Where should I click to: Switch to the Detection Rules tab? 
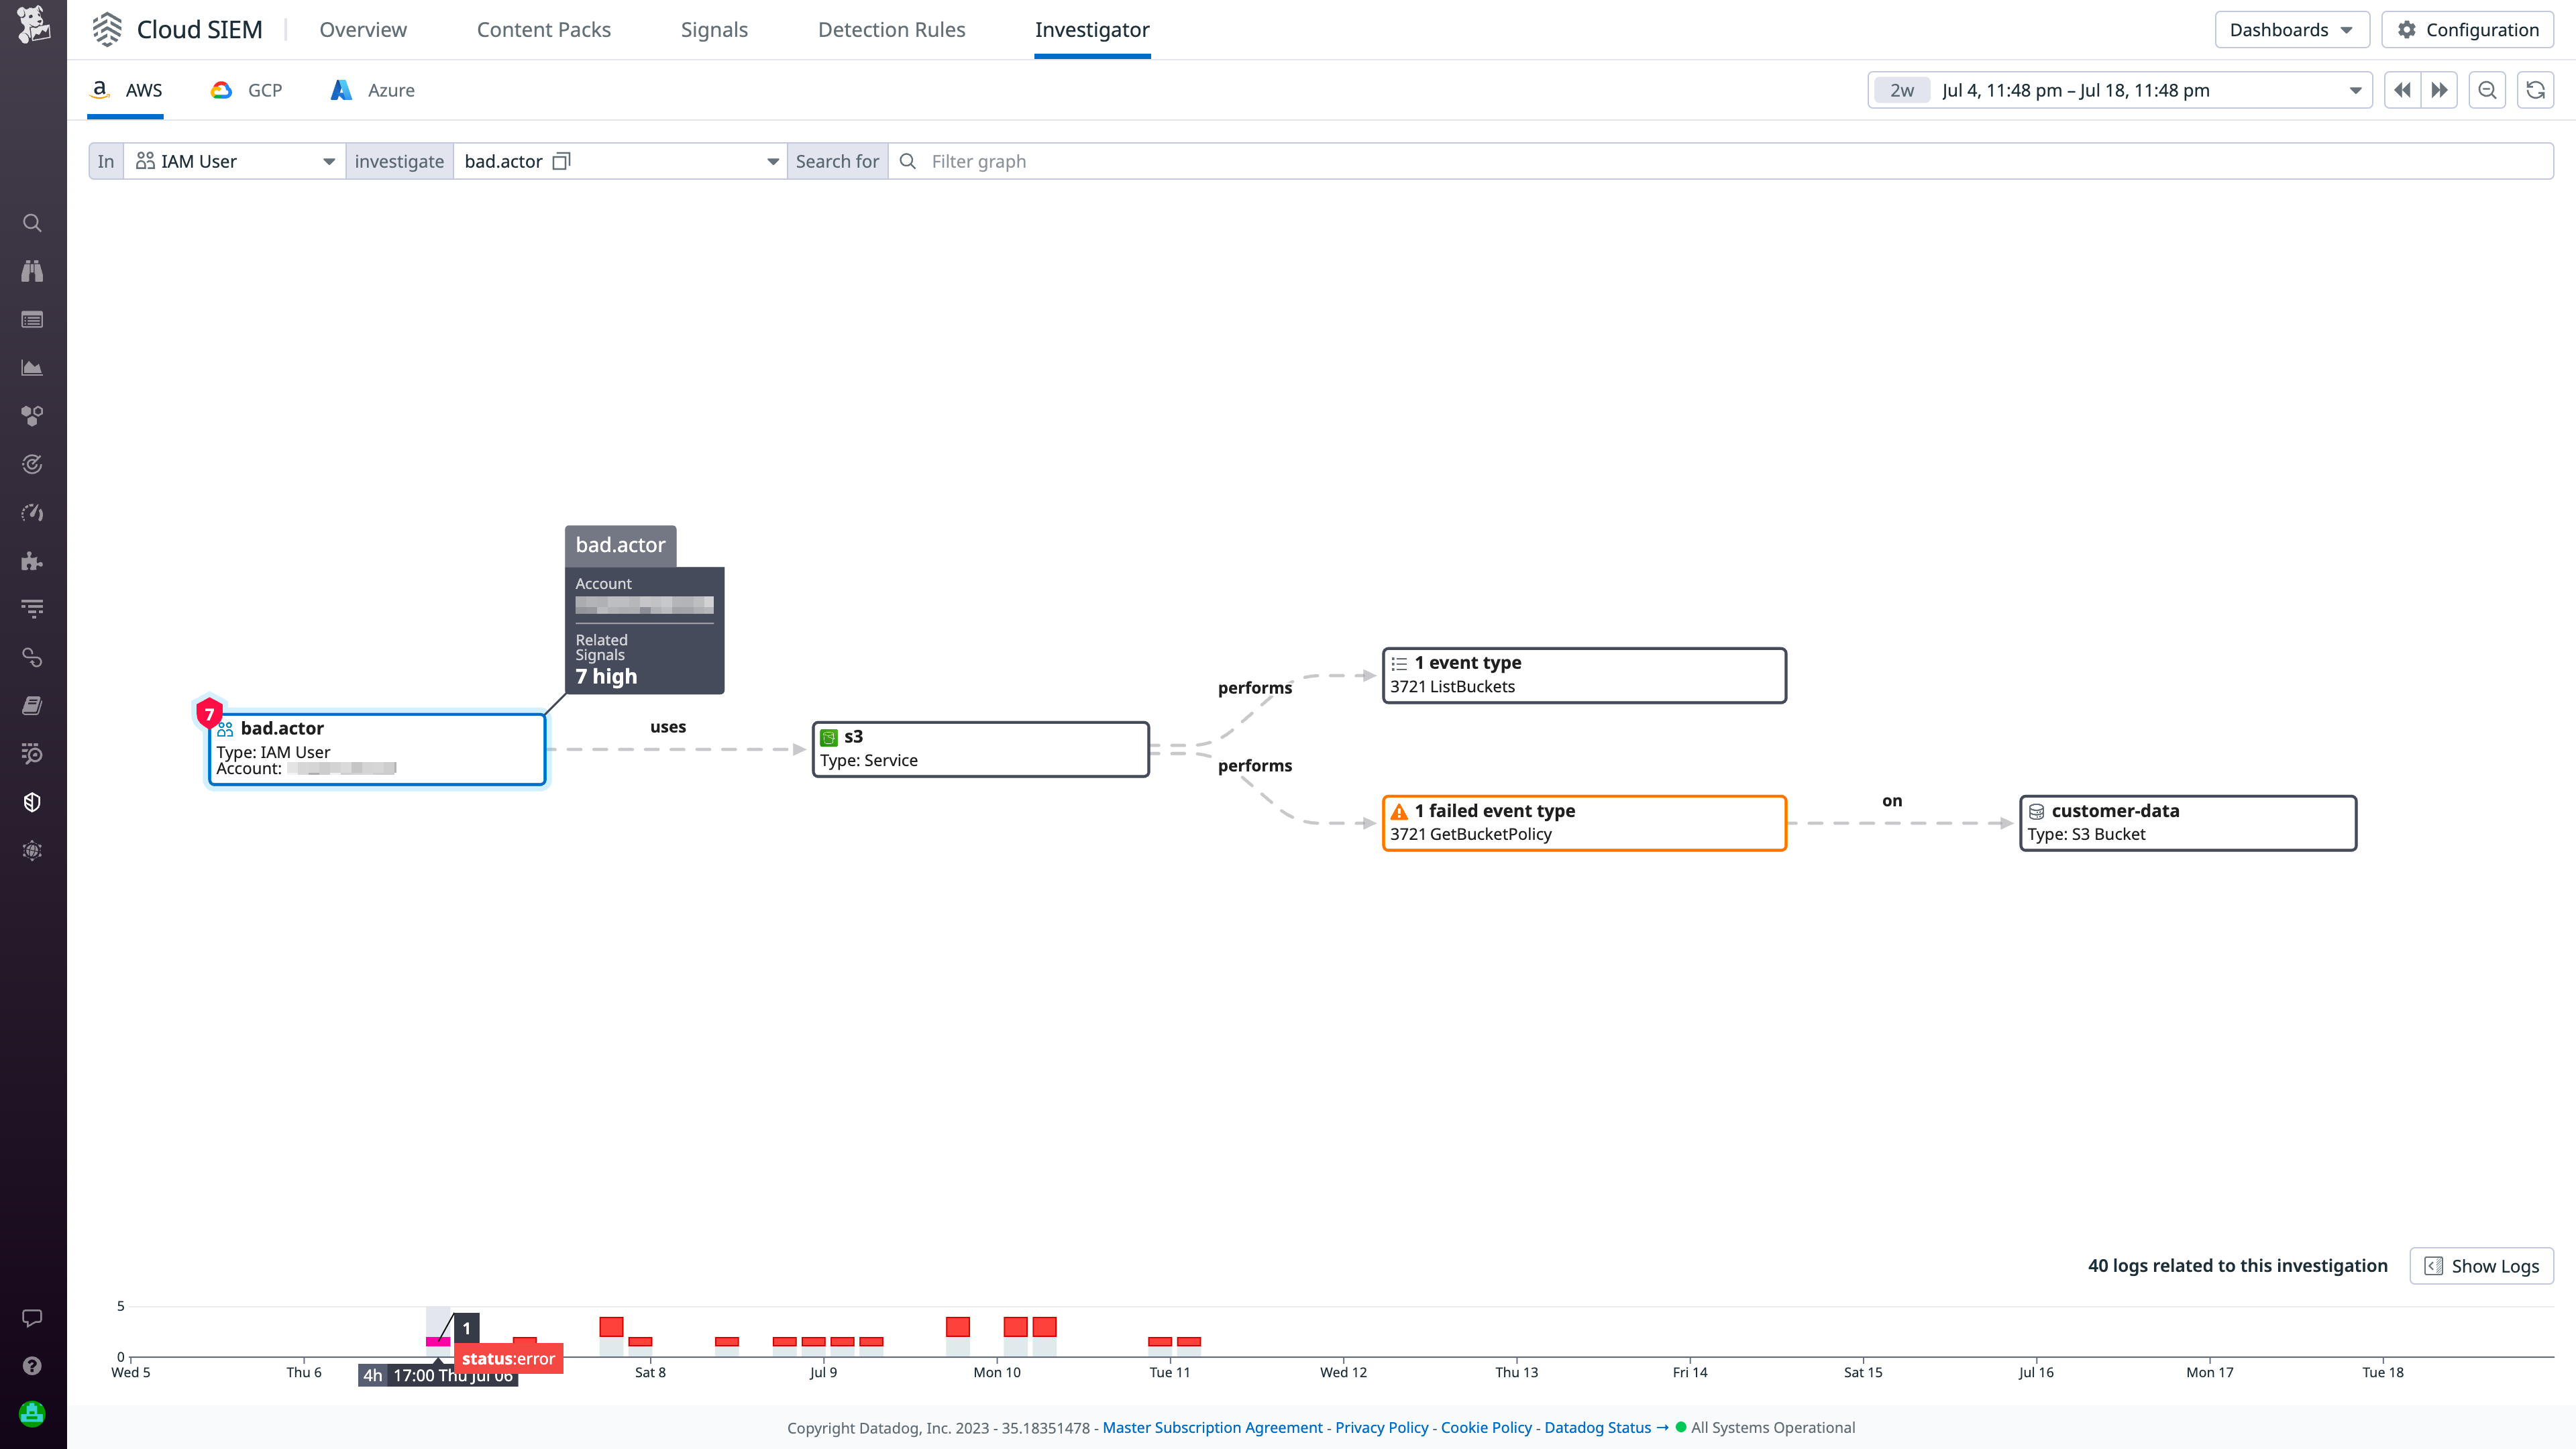click(891, 30)
